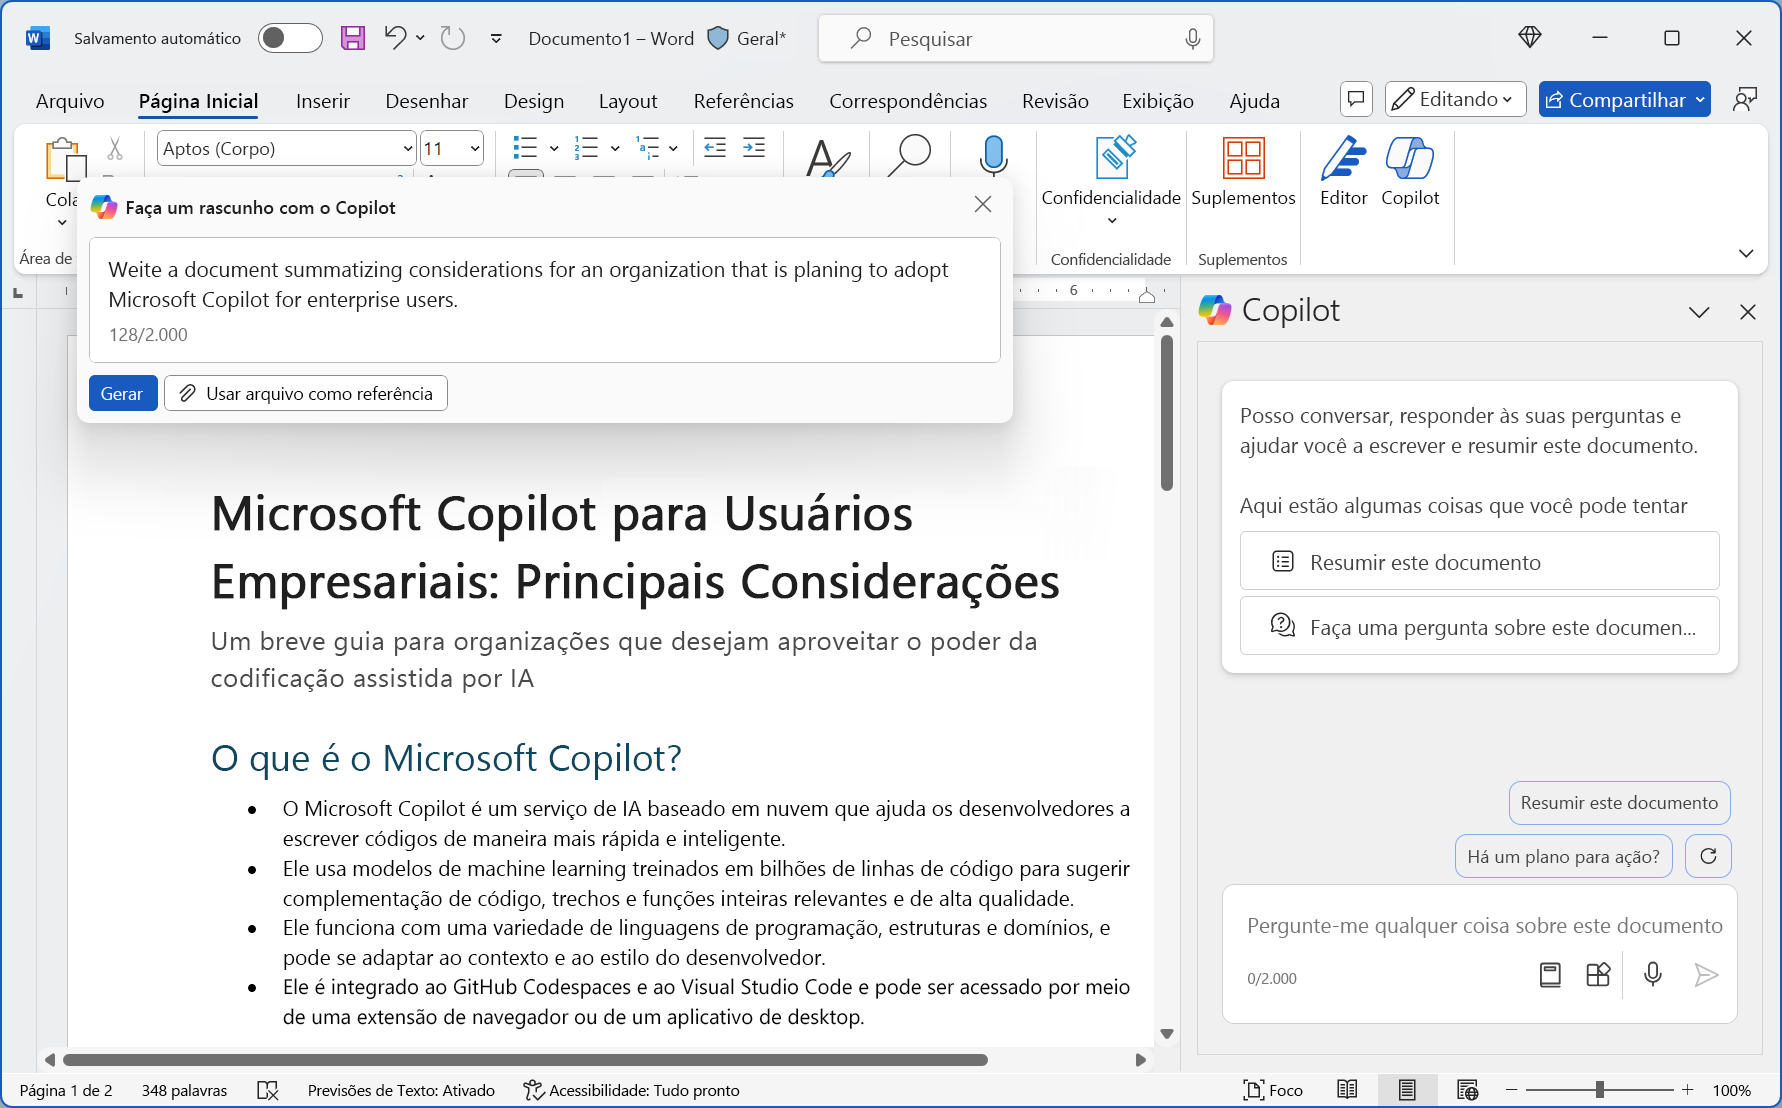Click the microphone icon in search box

(x=1192, y=39)
